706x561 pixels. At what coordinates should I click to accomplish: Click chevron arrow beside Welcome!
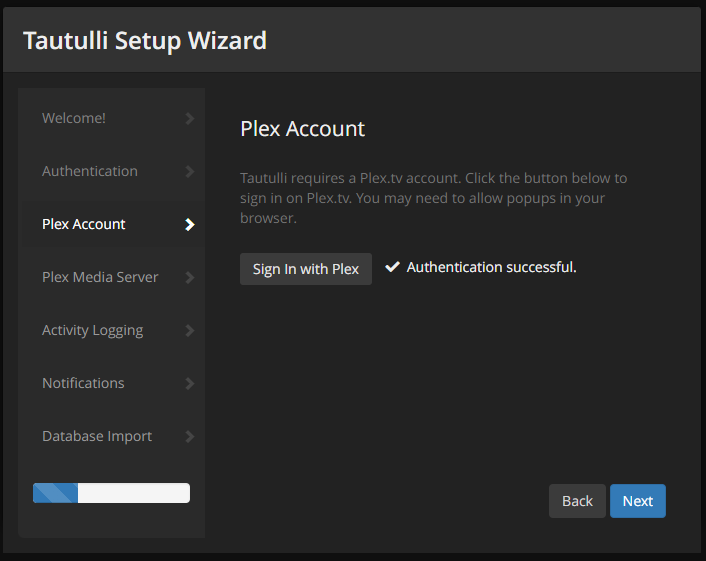point(190,119)
